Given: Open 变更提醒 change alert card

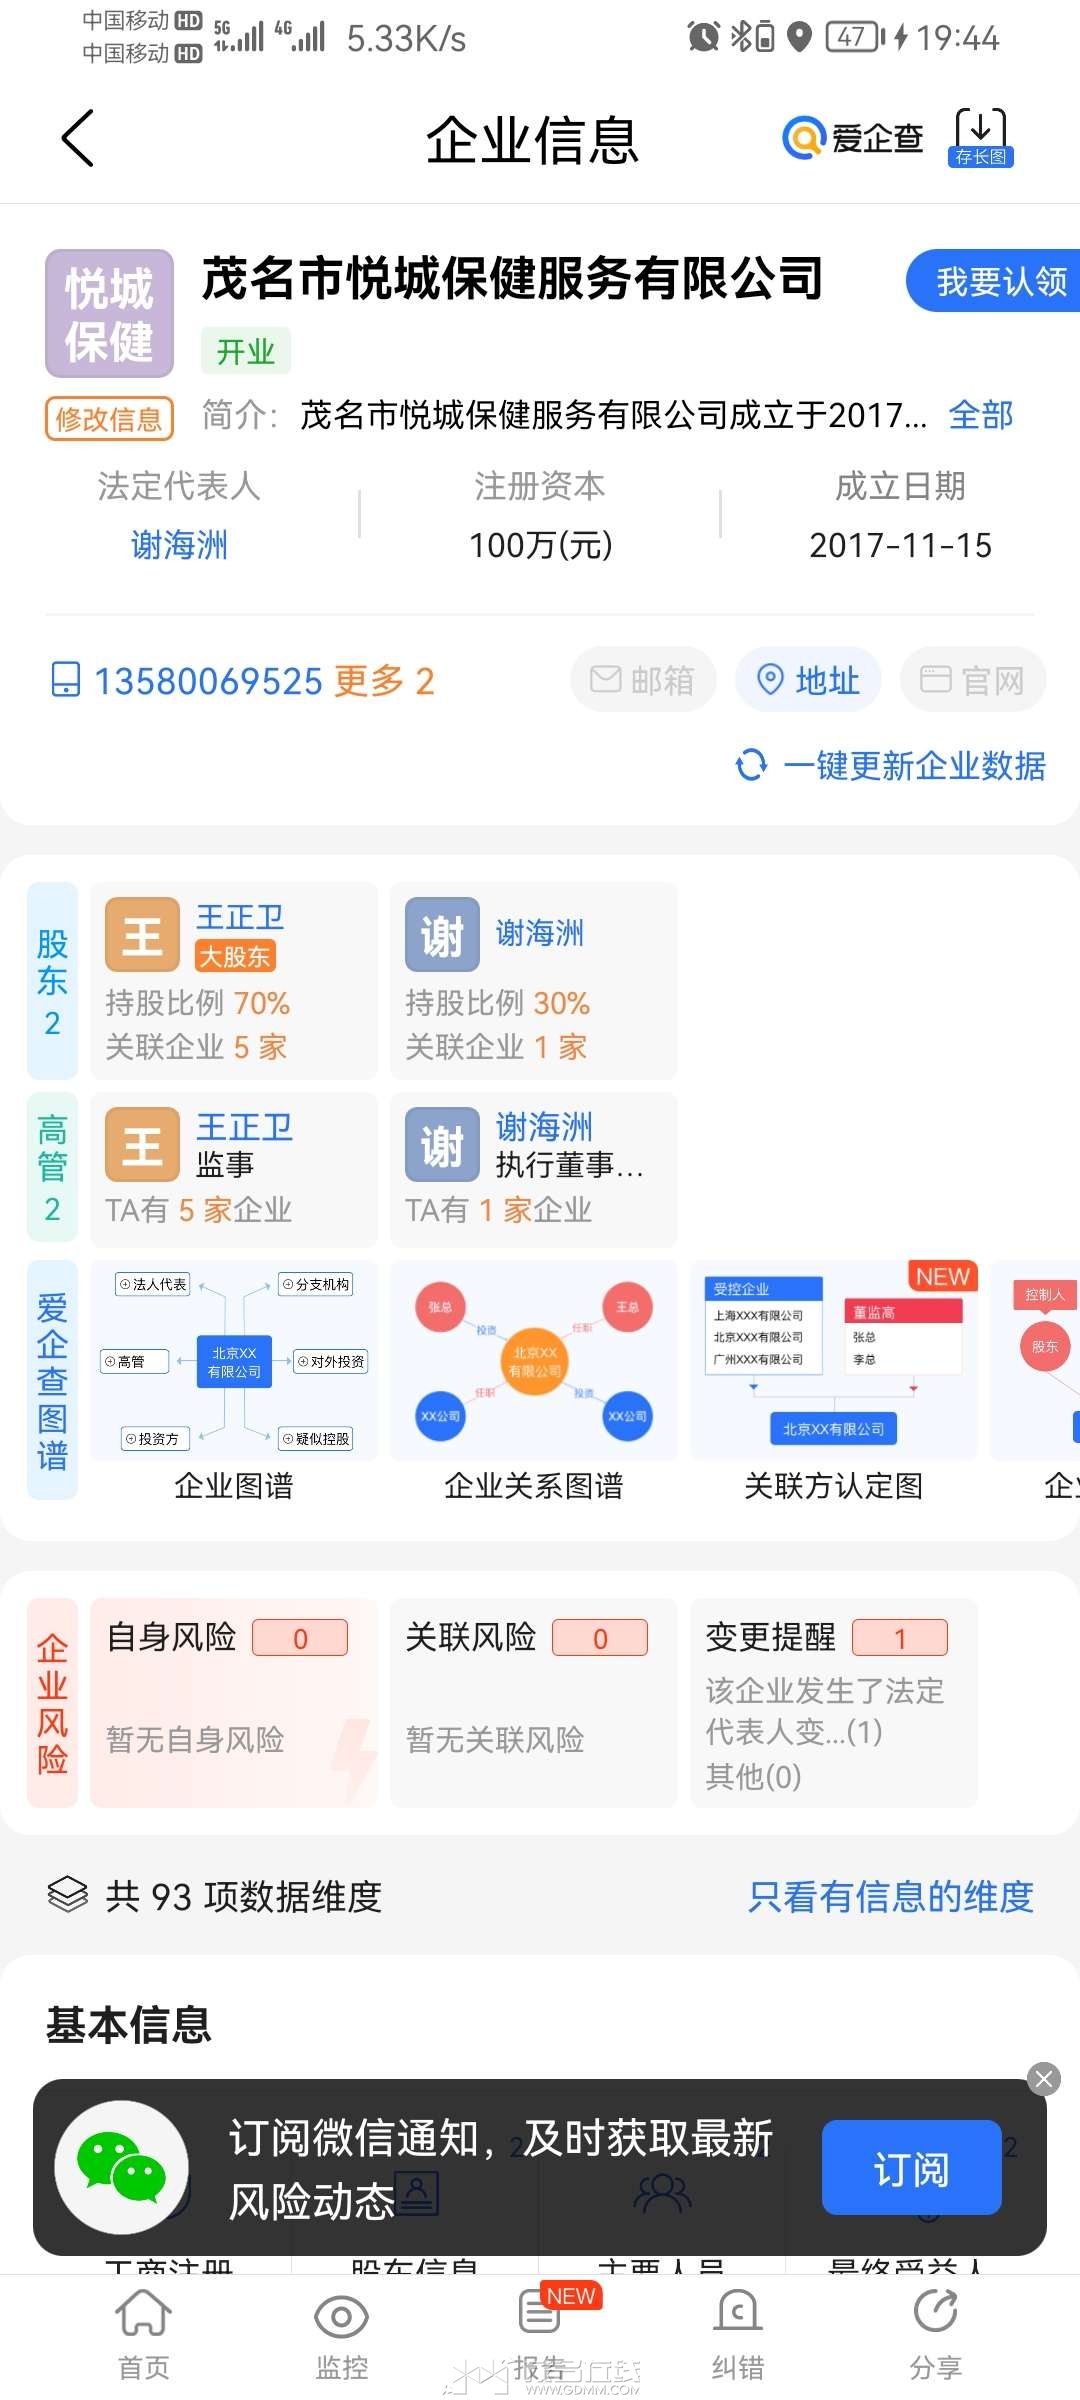Looking at the screenshot, I should [834, 1703].
